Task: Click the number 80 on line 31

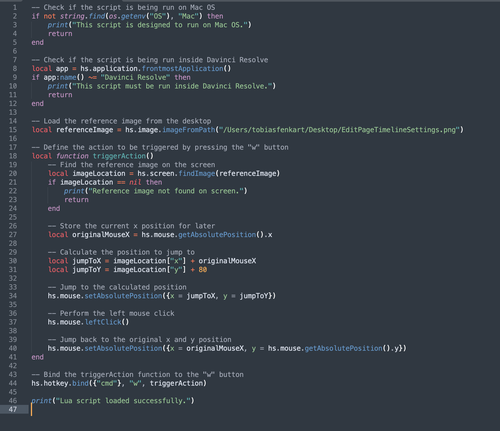Action: click(203, 270)
